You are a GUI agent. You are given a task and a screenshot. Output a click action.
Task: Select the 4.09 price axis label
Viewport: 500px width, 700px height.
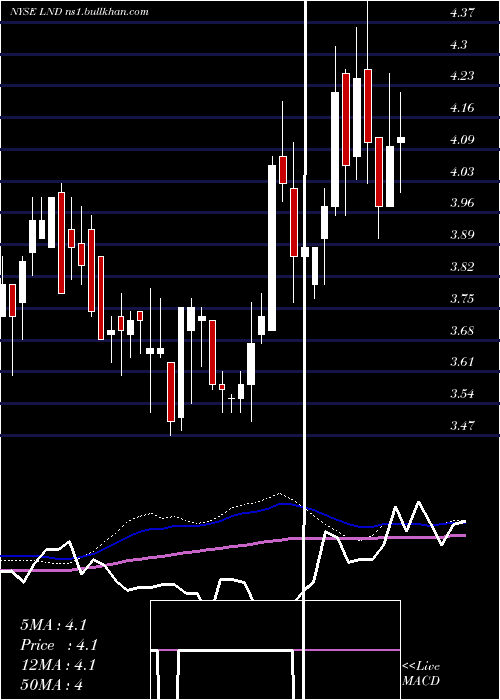click(x=462, y=140)
